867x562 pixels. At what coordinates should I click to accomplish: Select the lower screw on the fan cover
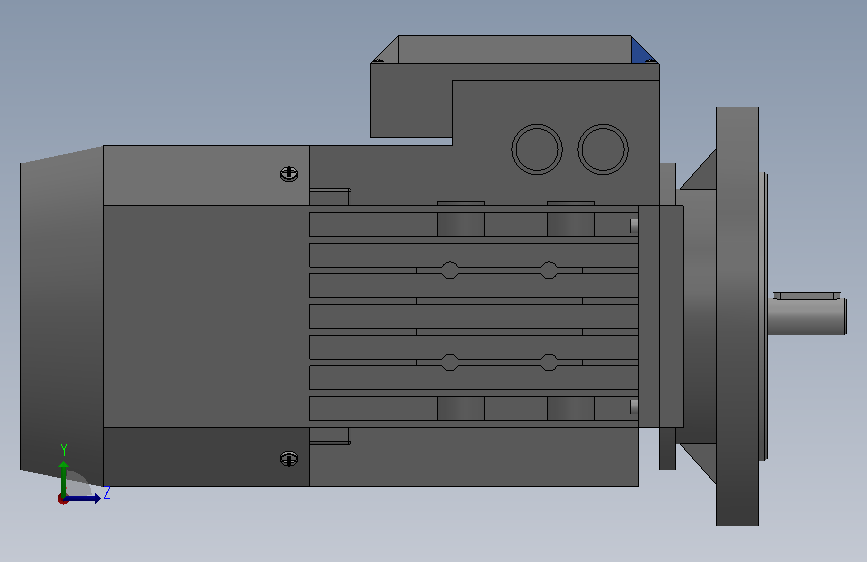[289, 459]
